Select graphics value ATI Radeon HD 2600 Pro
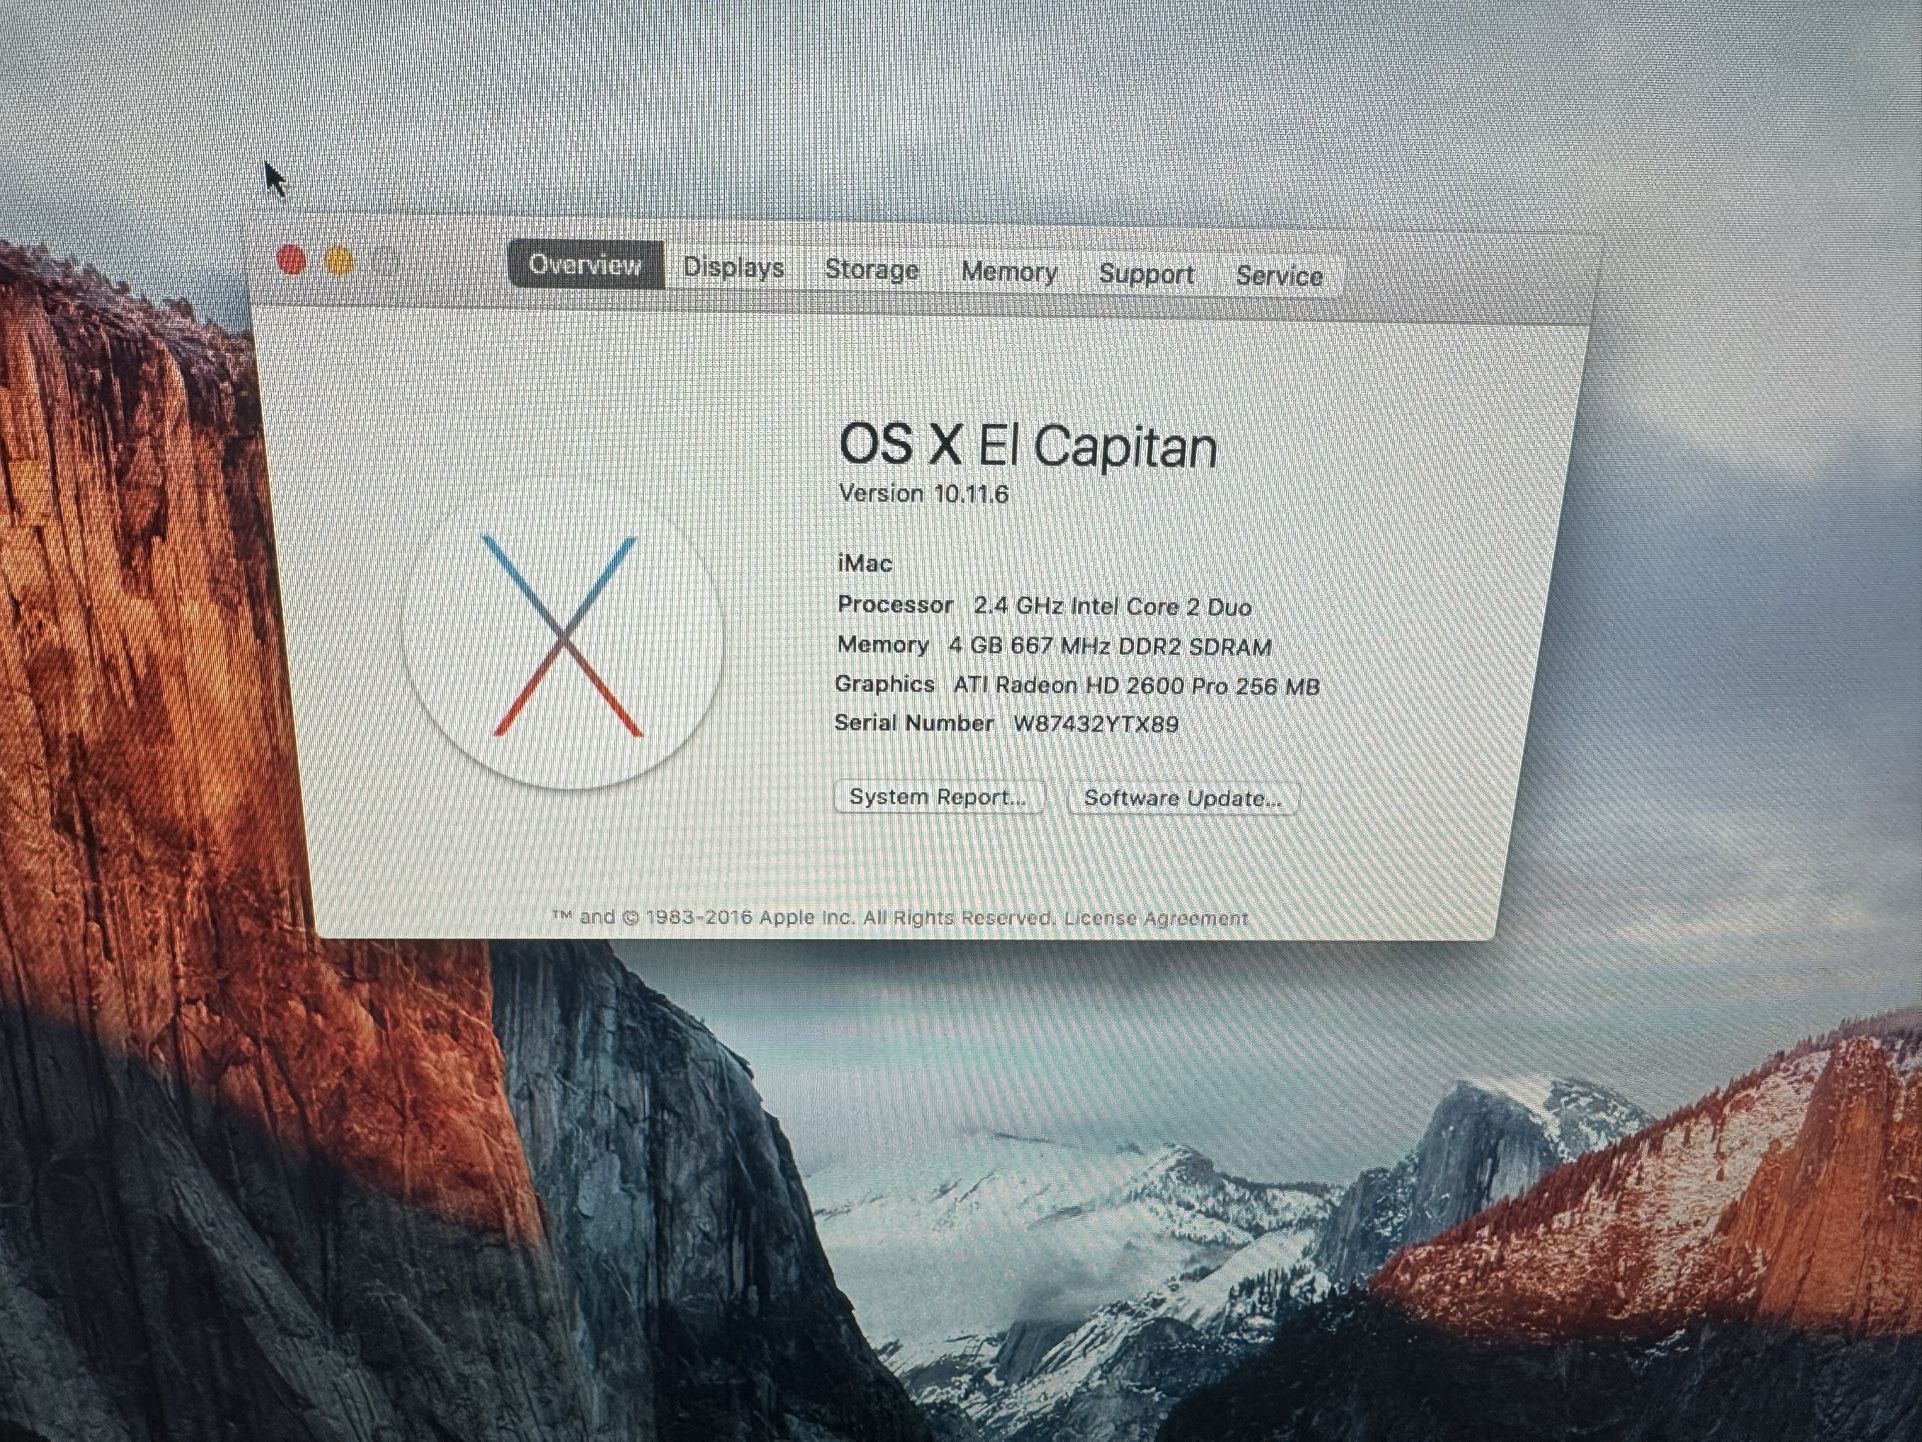The width and height of the screenshot is (1922, 1442). point(1136,686)
